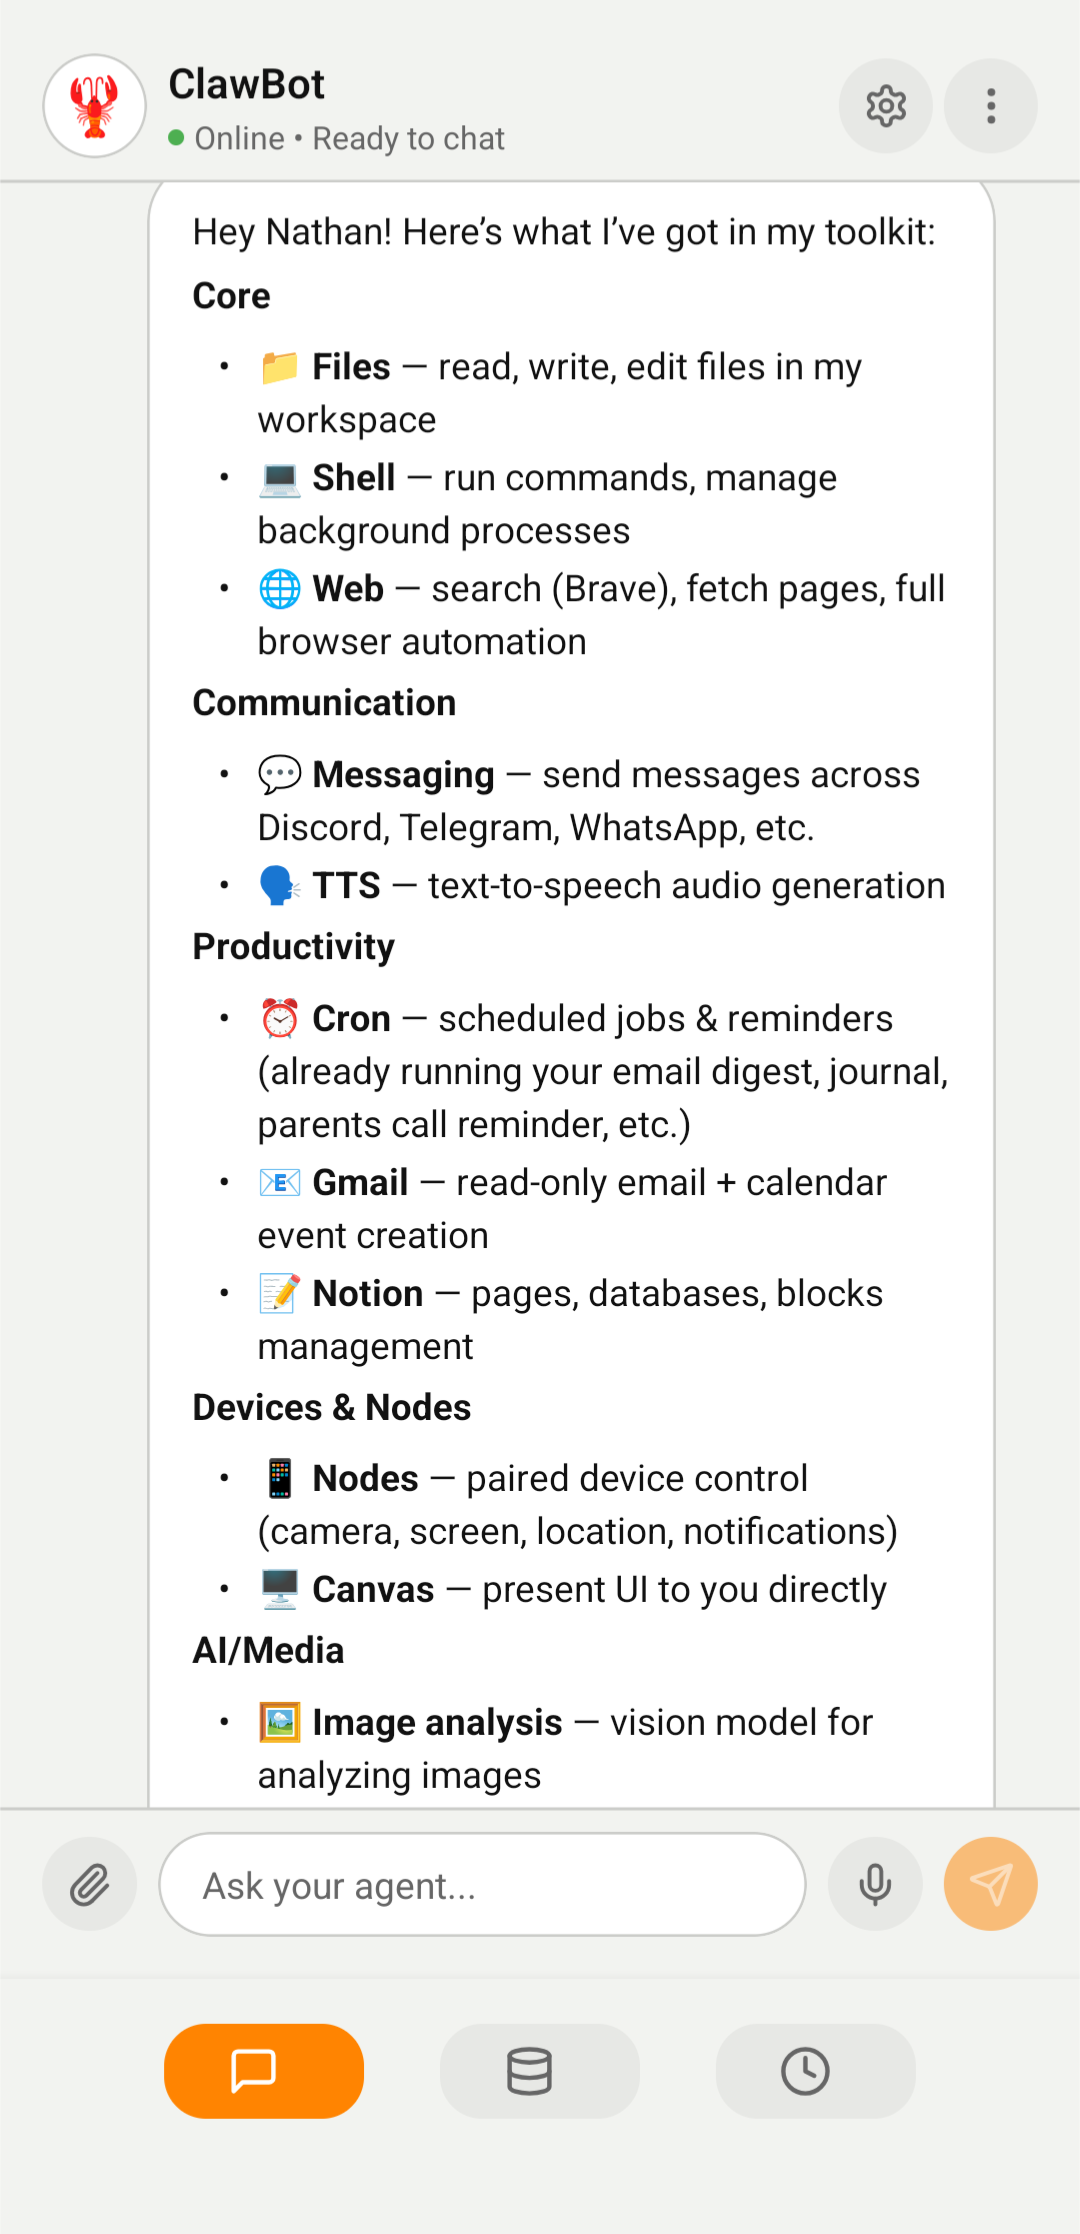Click the ClawBot lobster avatar
Screen dimensions: 1080x2234
93,105
